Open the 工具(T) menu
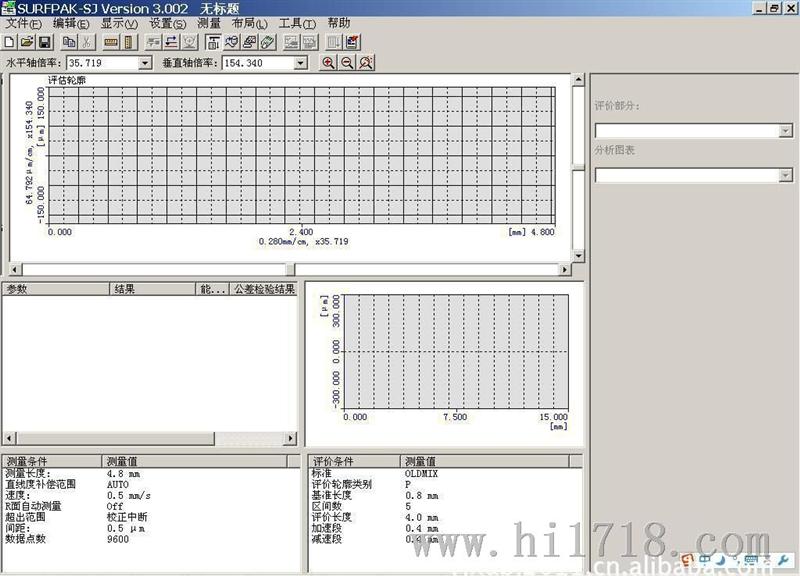800x576 pixels. [297, 23]
